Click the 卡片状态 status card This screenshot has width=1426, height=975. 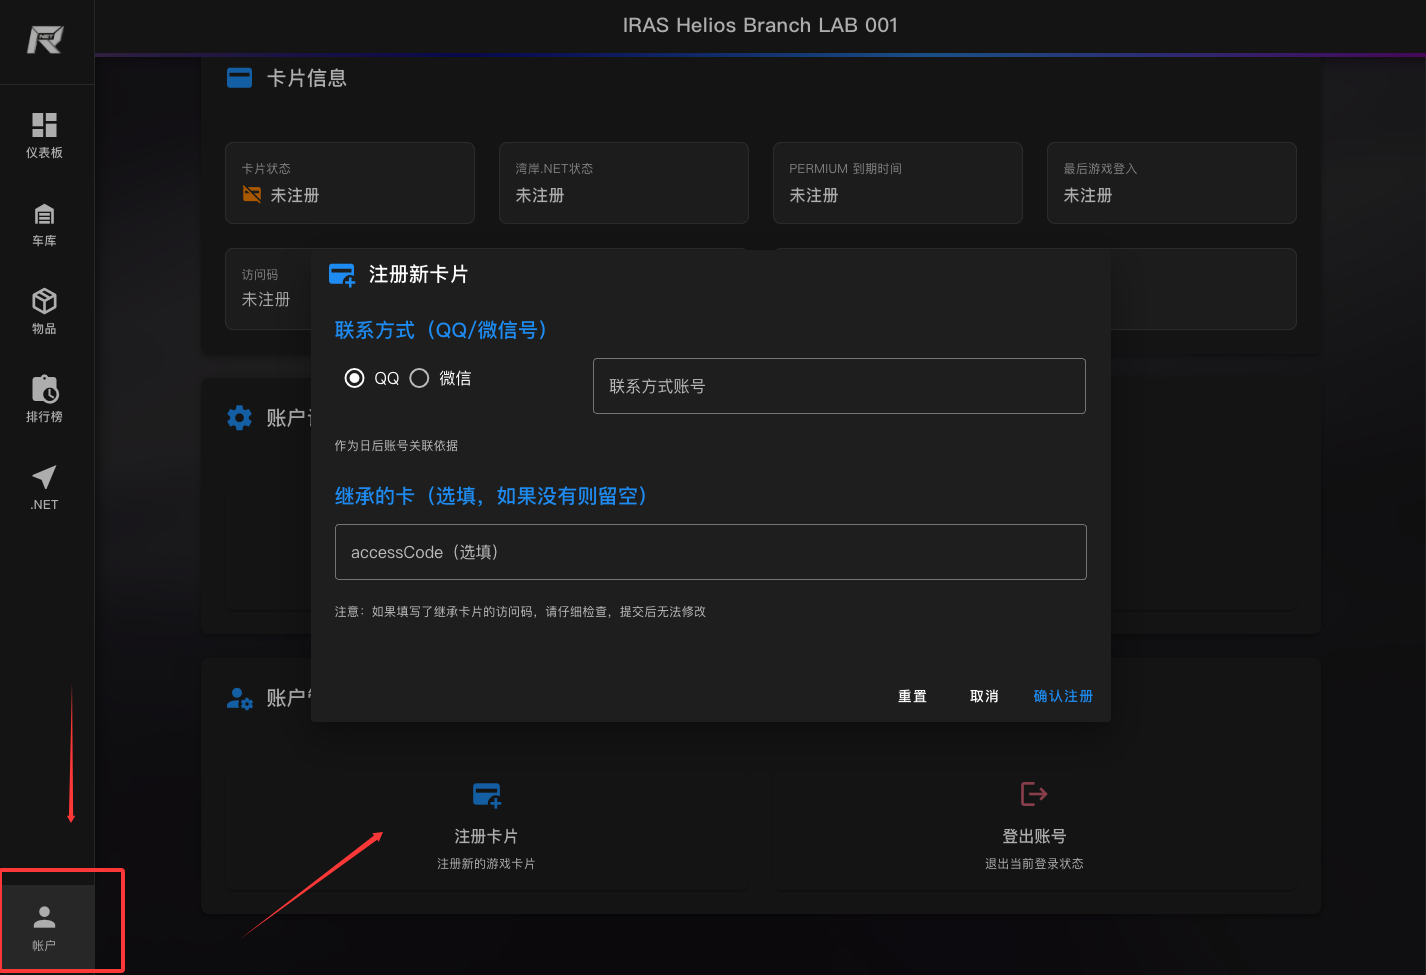click(x=350, y=183)
